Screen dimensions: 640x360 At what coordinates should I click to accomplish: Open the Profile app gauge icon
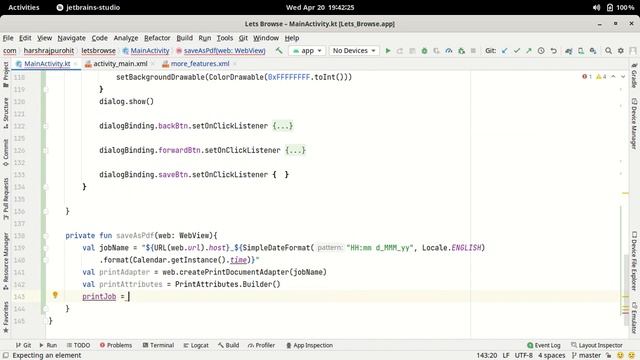(x=449, y=51)
